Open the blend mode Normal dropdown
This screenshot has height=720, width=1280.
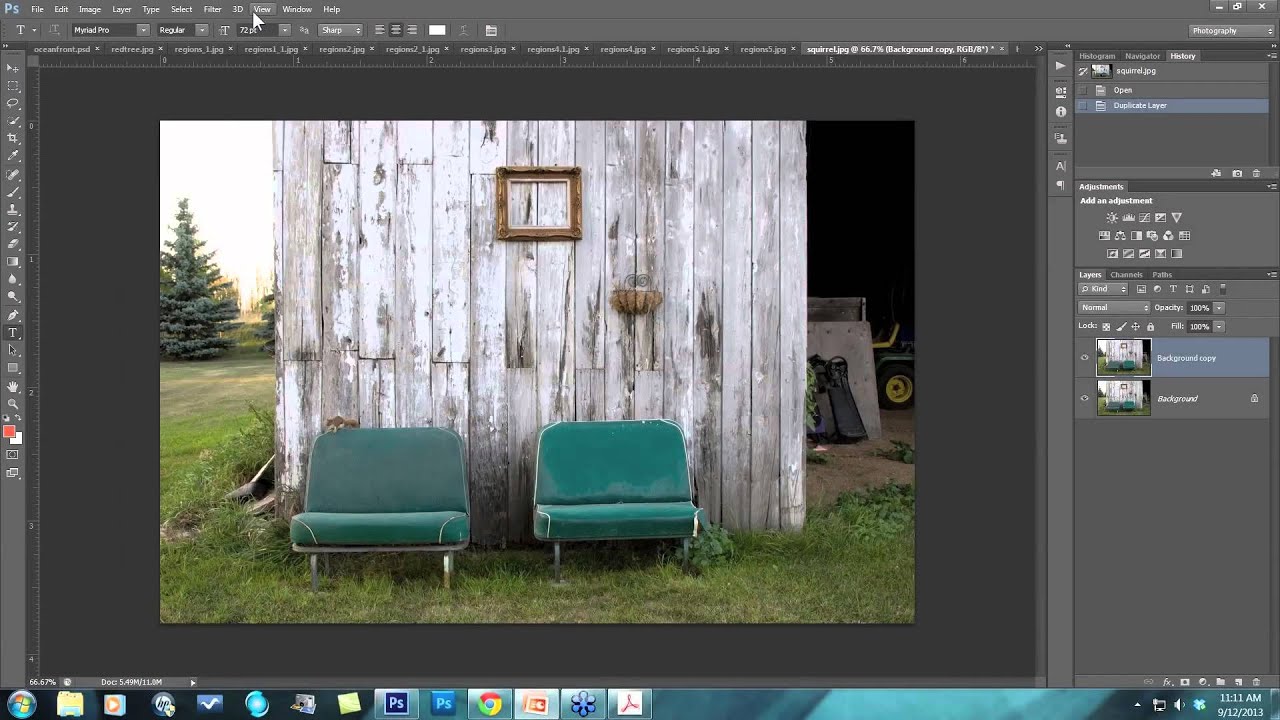pos(1114,308)
